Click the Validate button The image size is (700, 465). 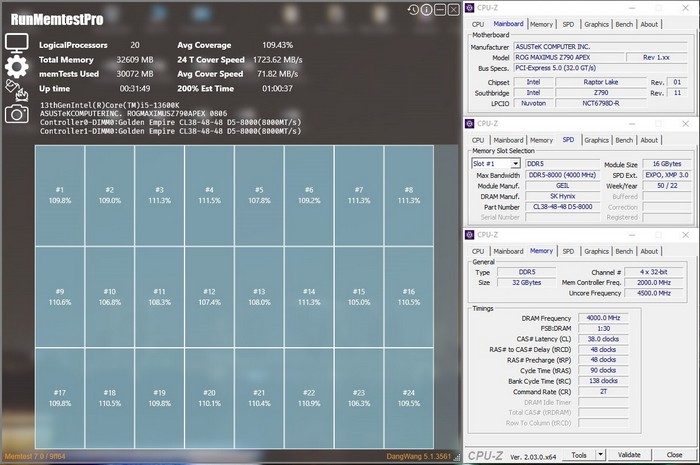[x=630, y=454]
